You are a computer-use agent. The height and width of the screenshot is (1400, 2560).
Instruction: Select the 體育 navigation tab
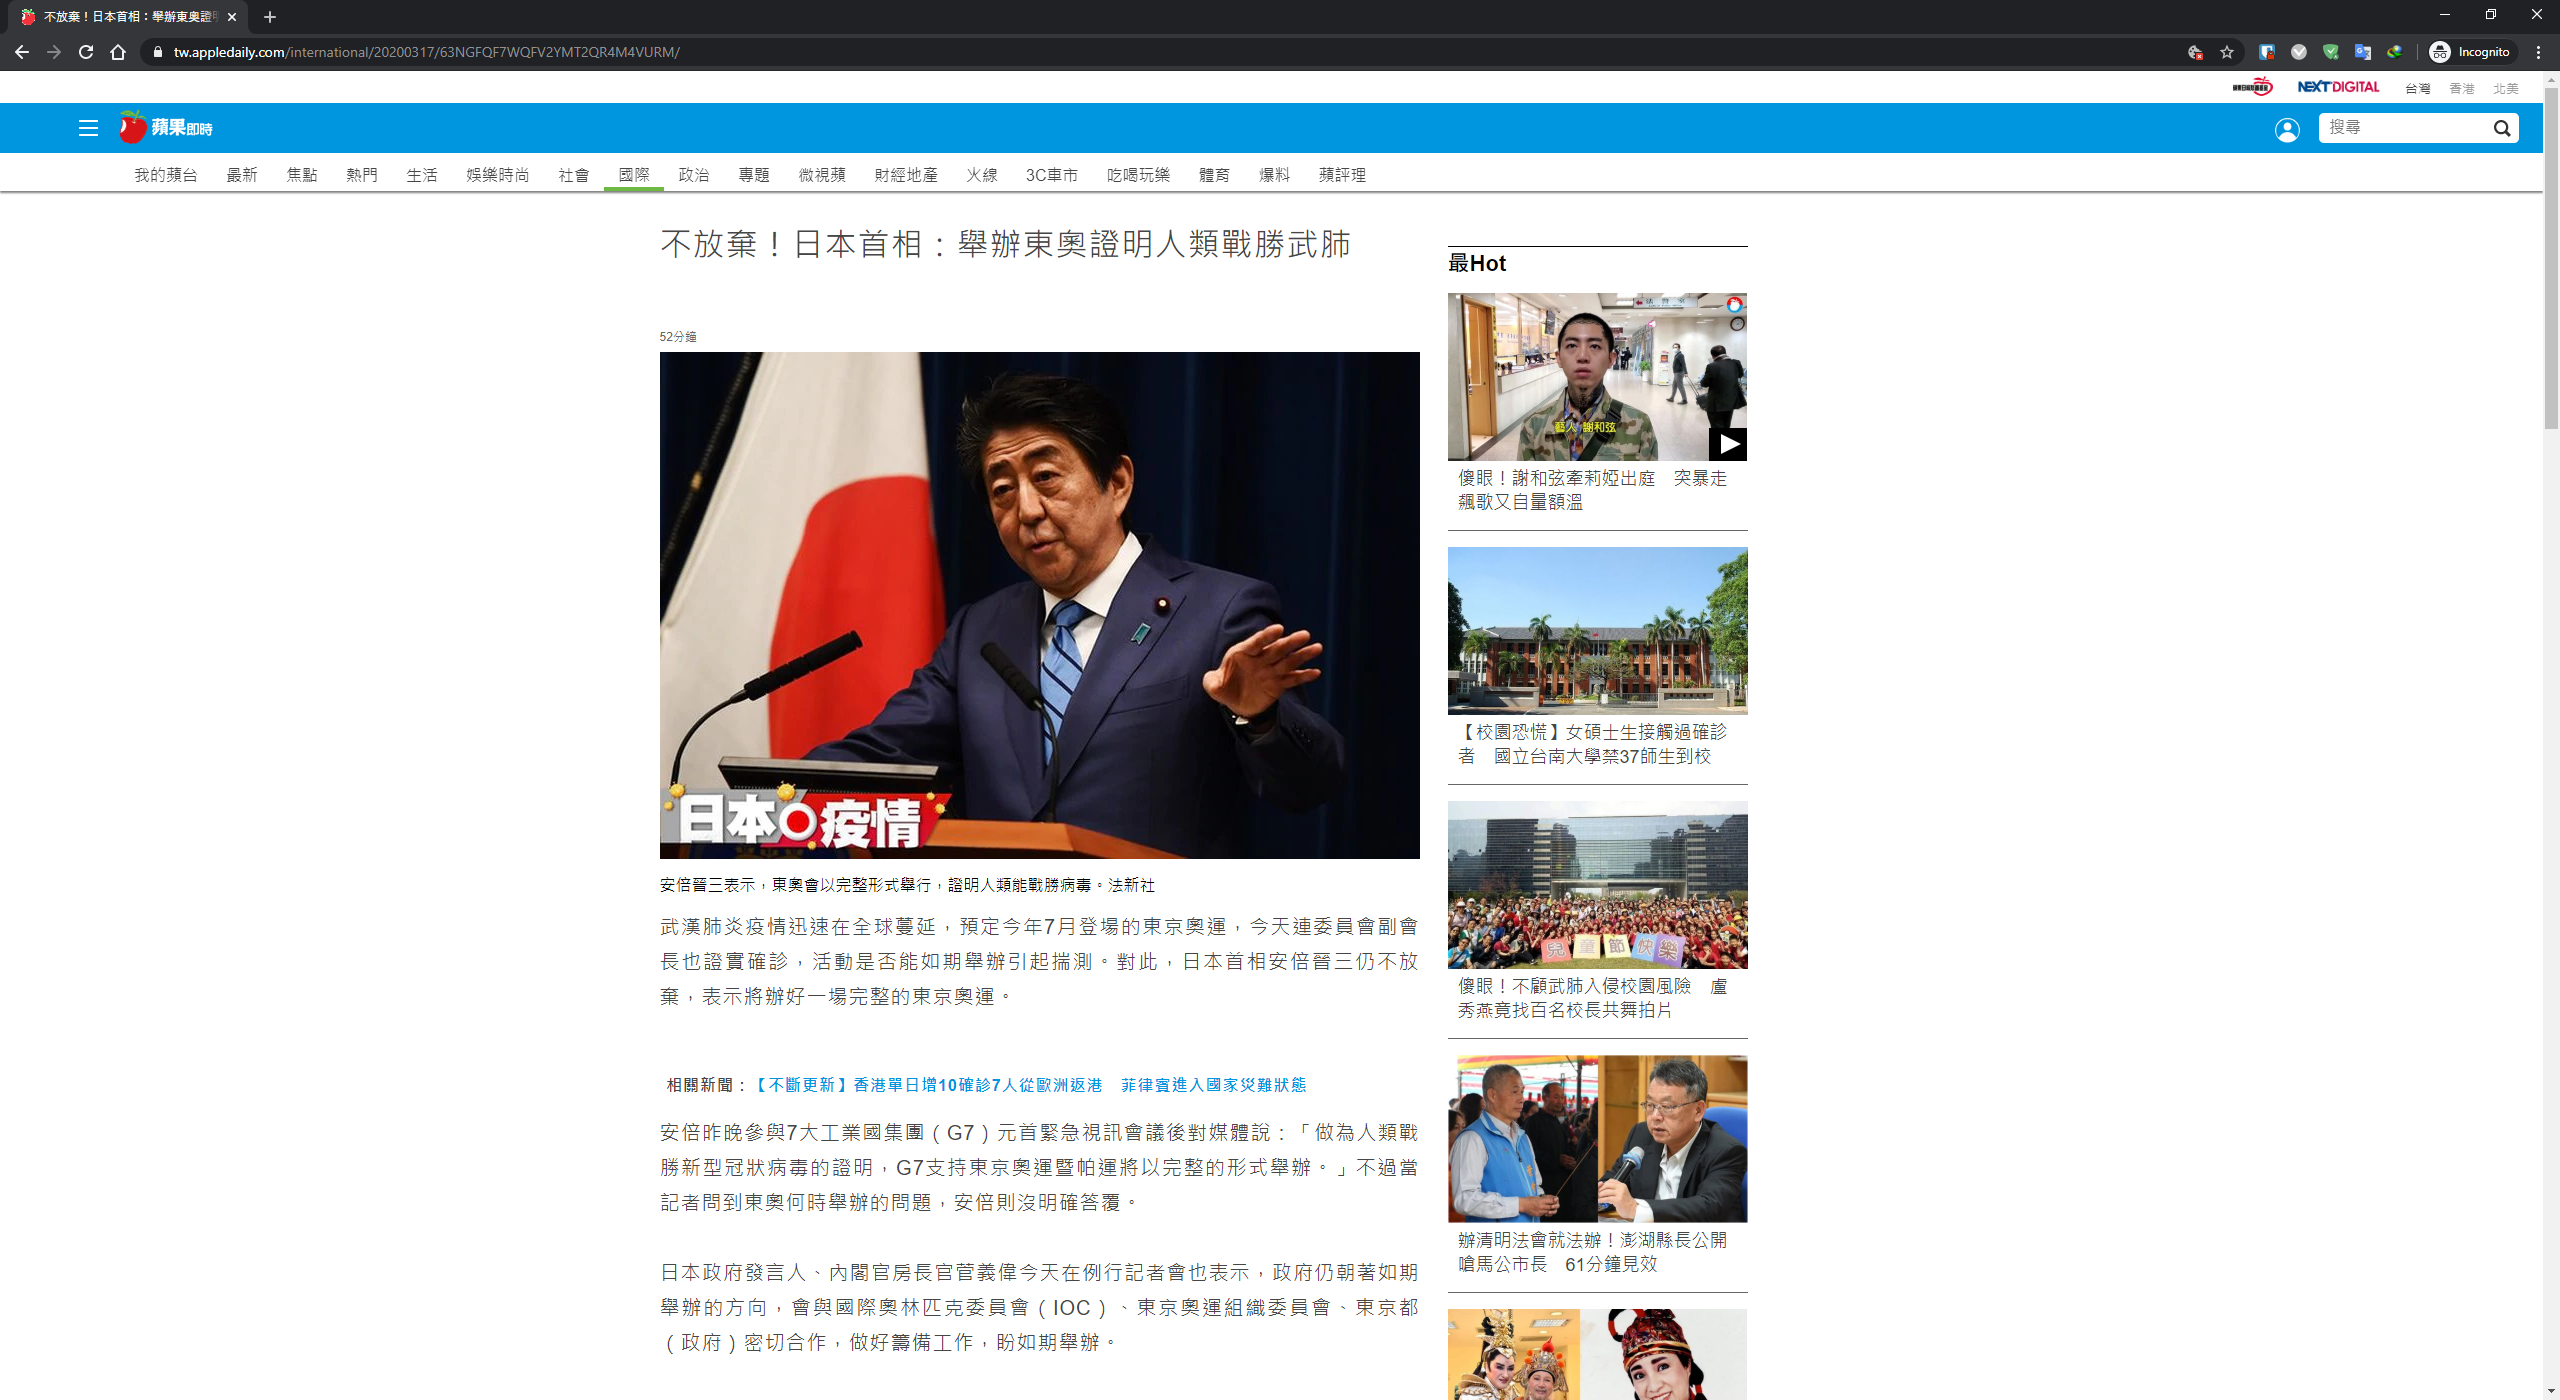click(1214, 175)
